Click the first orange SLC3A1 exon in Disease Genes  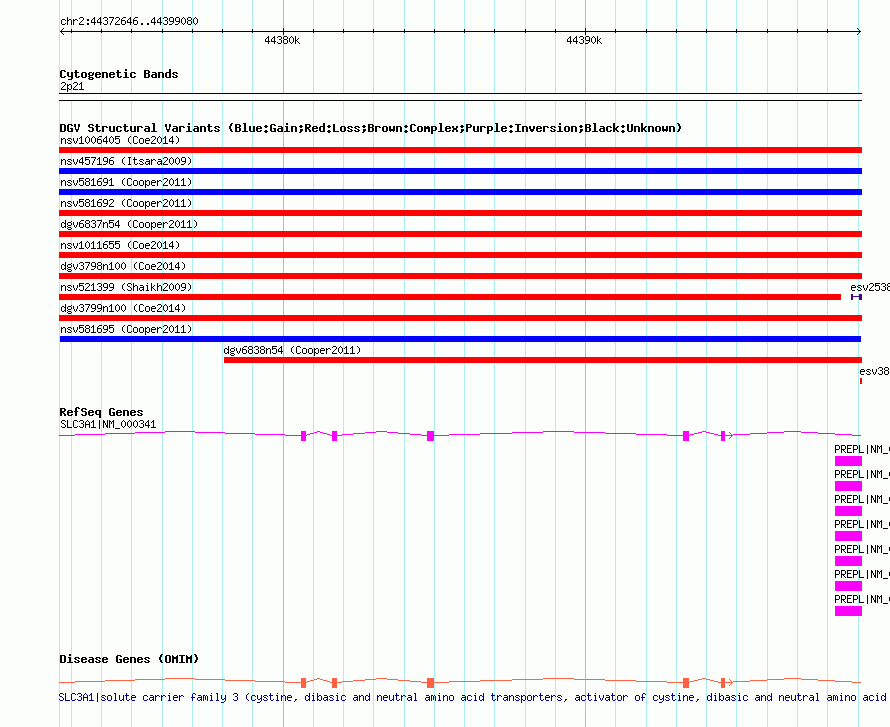[x=303, y=682]
